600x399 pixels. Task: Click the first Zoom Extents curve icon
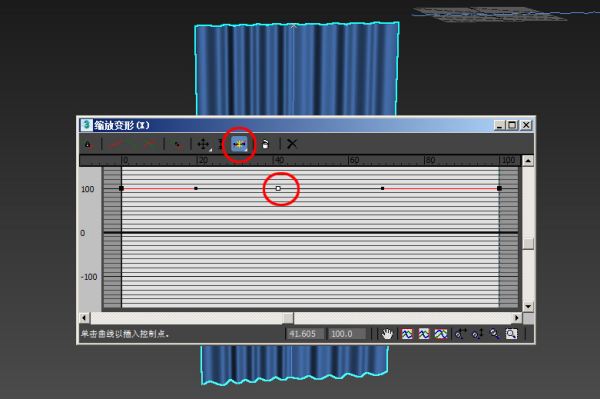407,334
